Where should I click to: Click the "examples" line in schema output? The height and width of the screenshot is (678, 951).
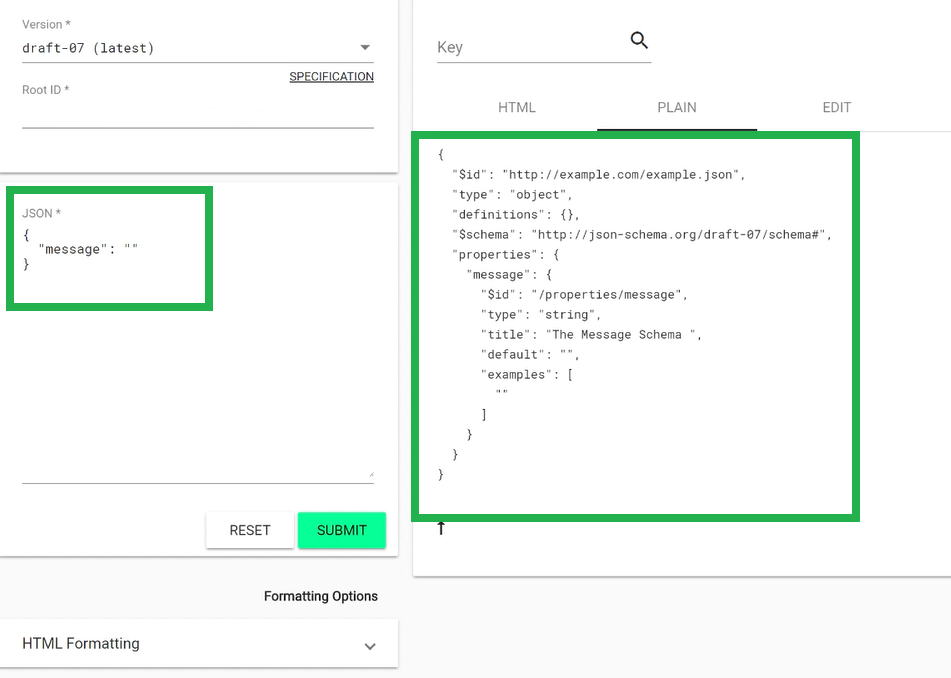[526, 375]
